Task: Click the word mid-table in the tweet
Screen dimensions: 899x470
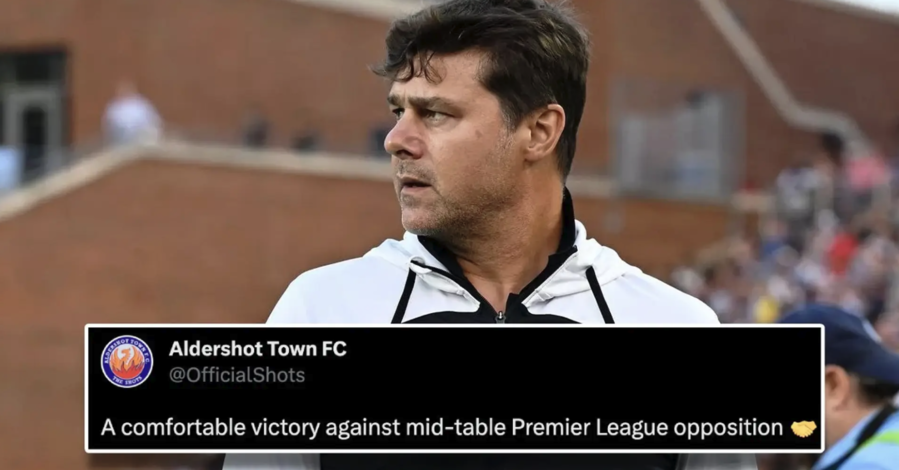Action: [x=456, y=428]
